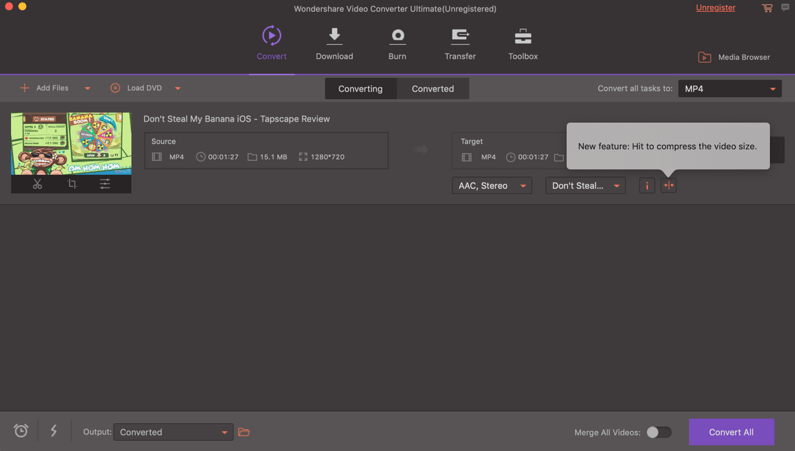Click the target duration 00:01:27
Image resolution: width=795 pixels, height=451 pixels.
coord(533,157)
